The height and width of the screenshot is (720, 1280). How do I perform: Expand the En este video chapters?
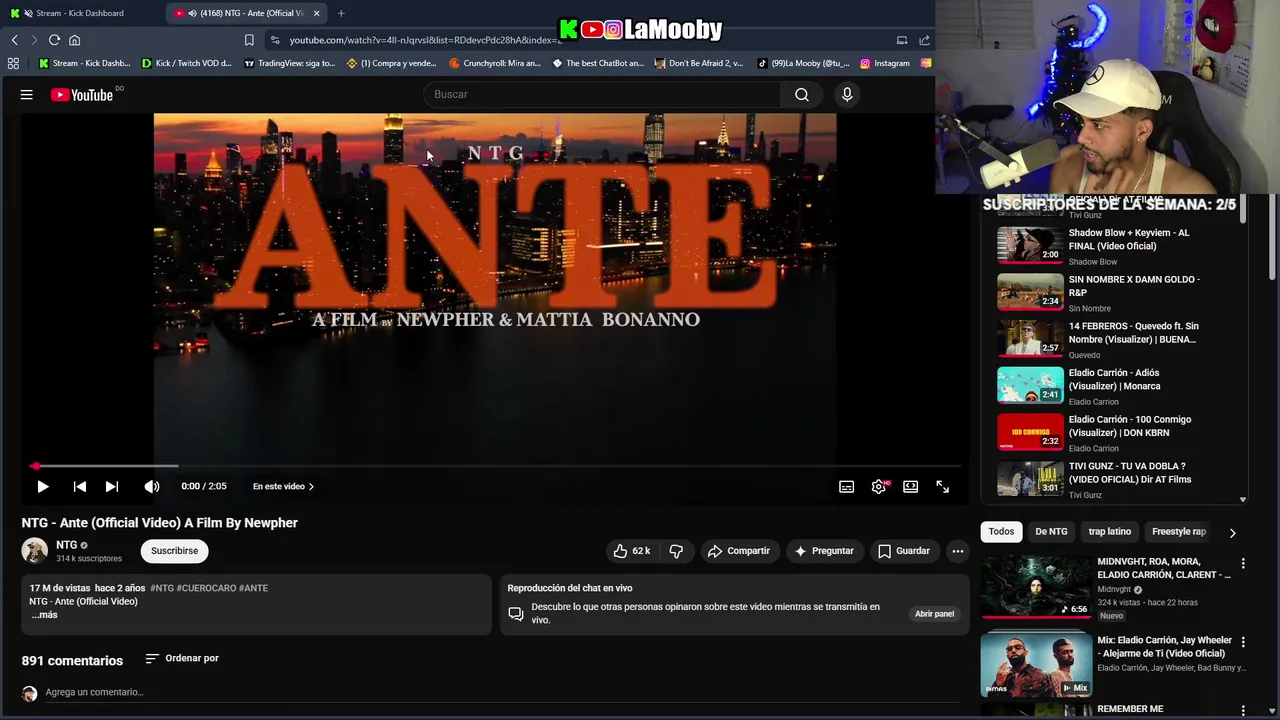pyautogui.click(x=283, y=486)
